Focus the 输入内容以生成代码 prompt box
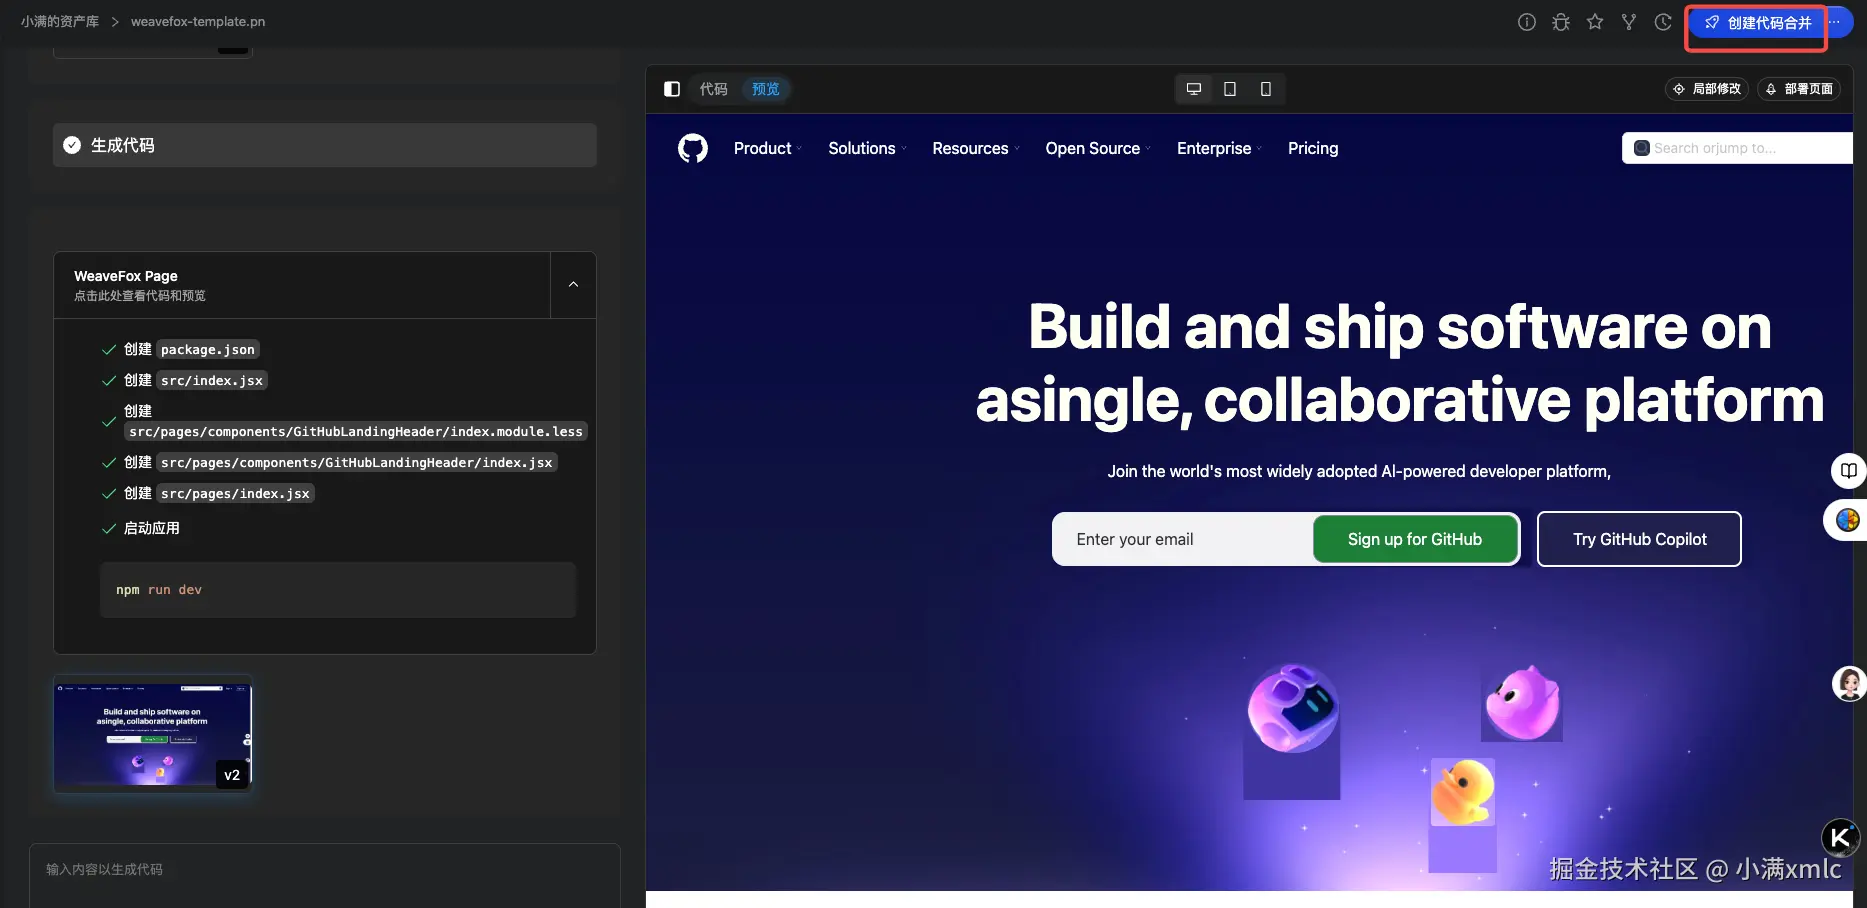This screenshot has width=1867, height=908. (325, 875)
